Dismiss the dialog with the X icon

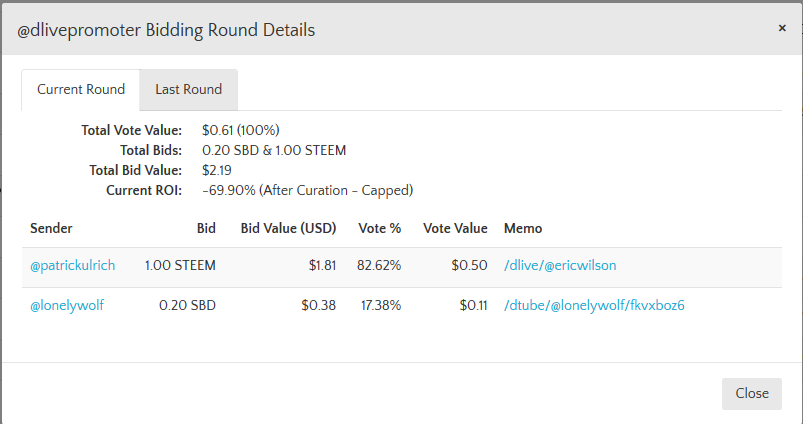[x=782, y=28]
